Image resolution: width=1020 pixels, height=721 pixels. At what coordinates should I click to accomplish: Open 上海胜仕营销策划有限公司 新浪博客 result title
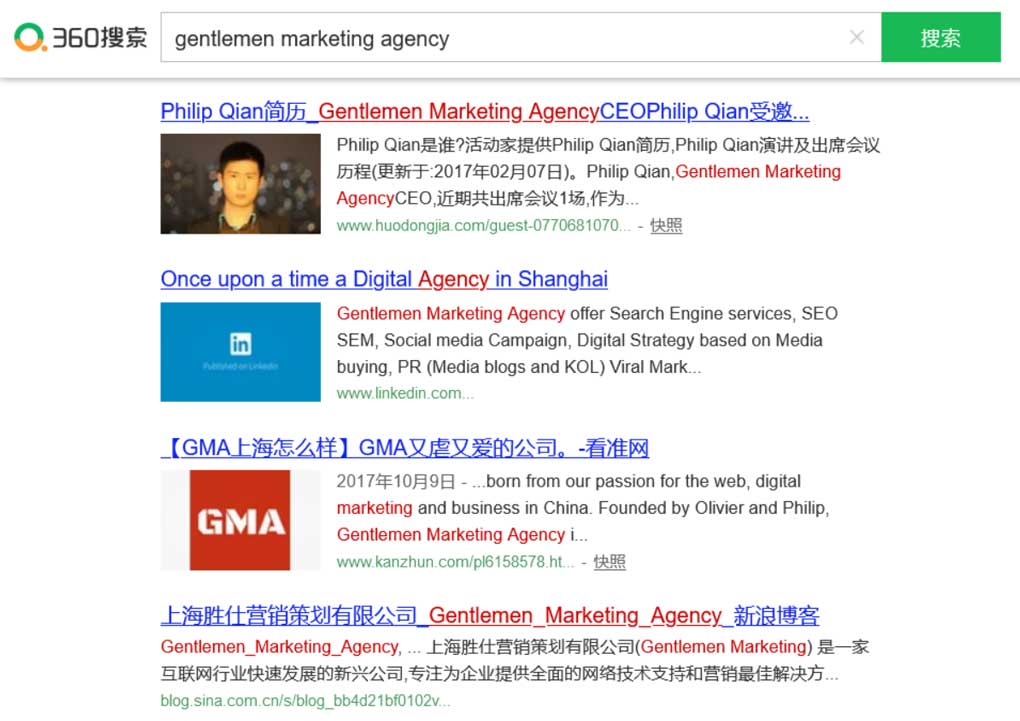click(490, 616)
